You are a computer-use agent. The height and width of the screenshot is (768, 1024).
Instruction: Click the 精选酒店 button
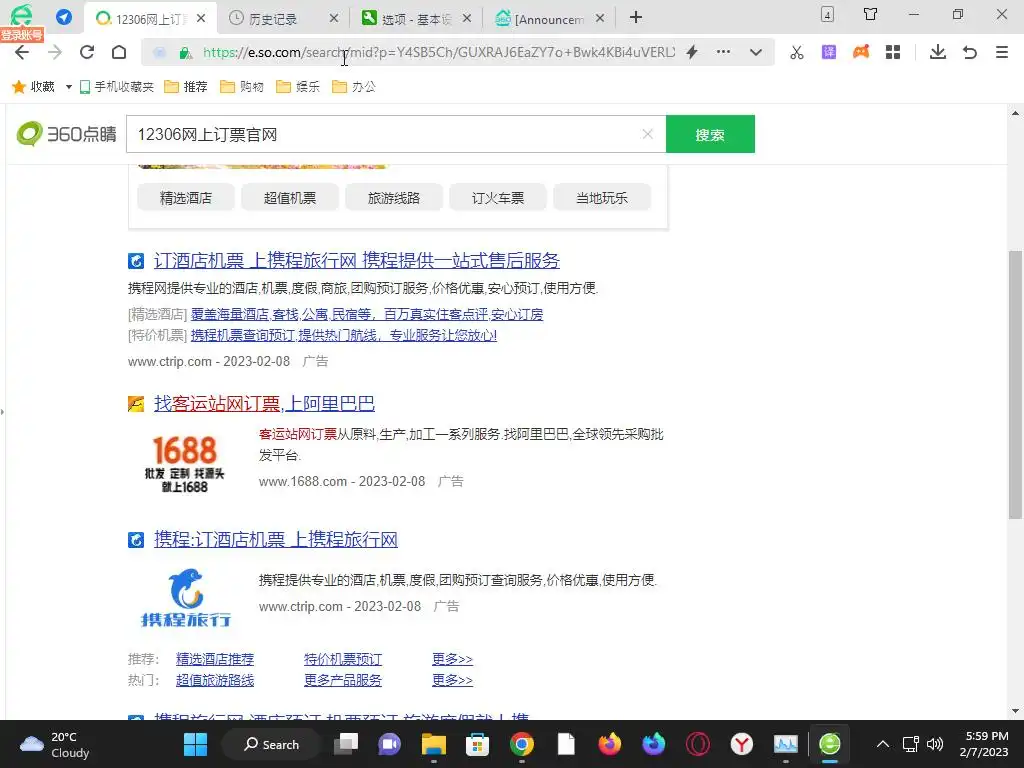tap(186, 197)
